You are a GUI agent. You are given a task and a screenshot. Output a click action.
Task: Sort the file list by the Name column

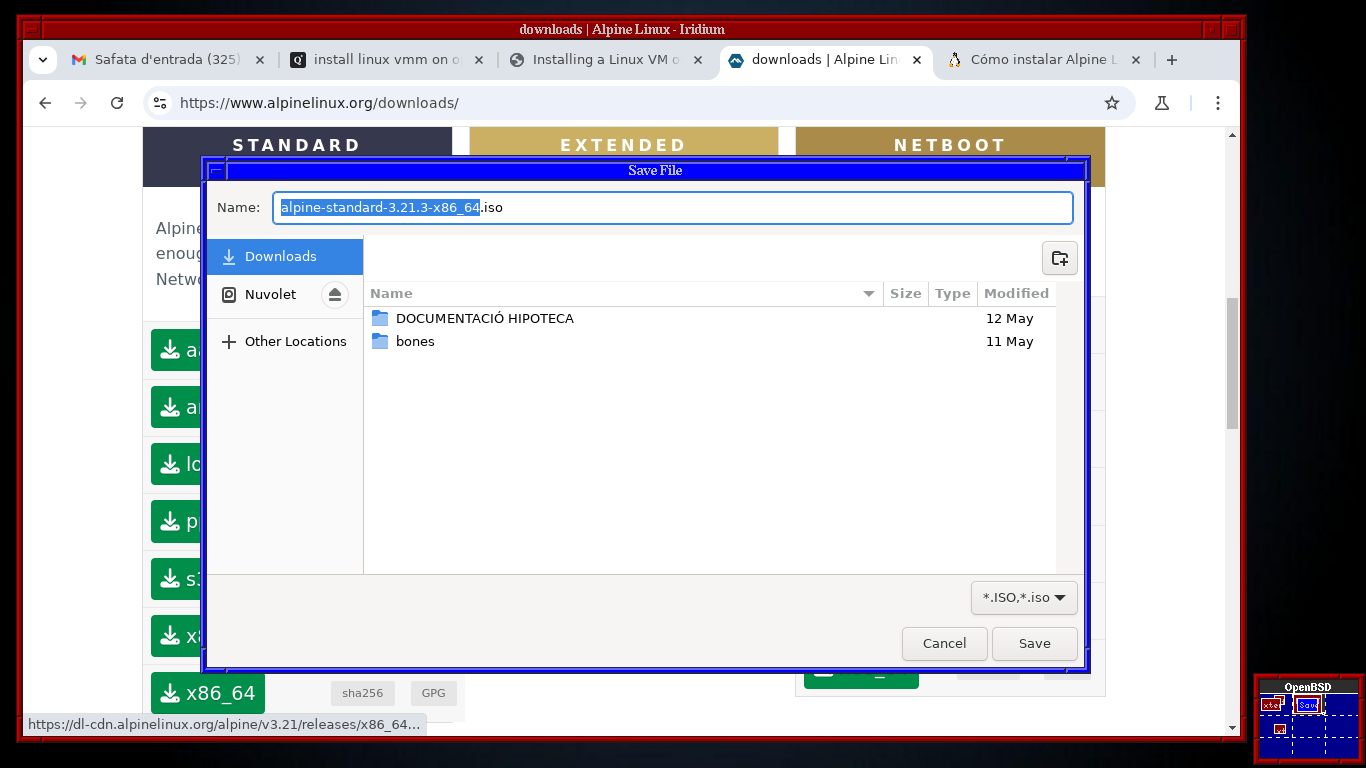click(x=624, y=293)
